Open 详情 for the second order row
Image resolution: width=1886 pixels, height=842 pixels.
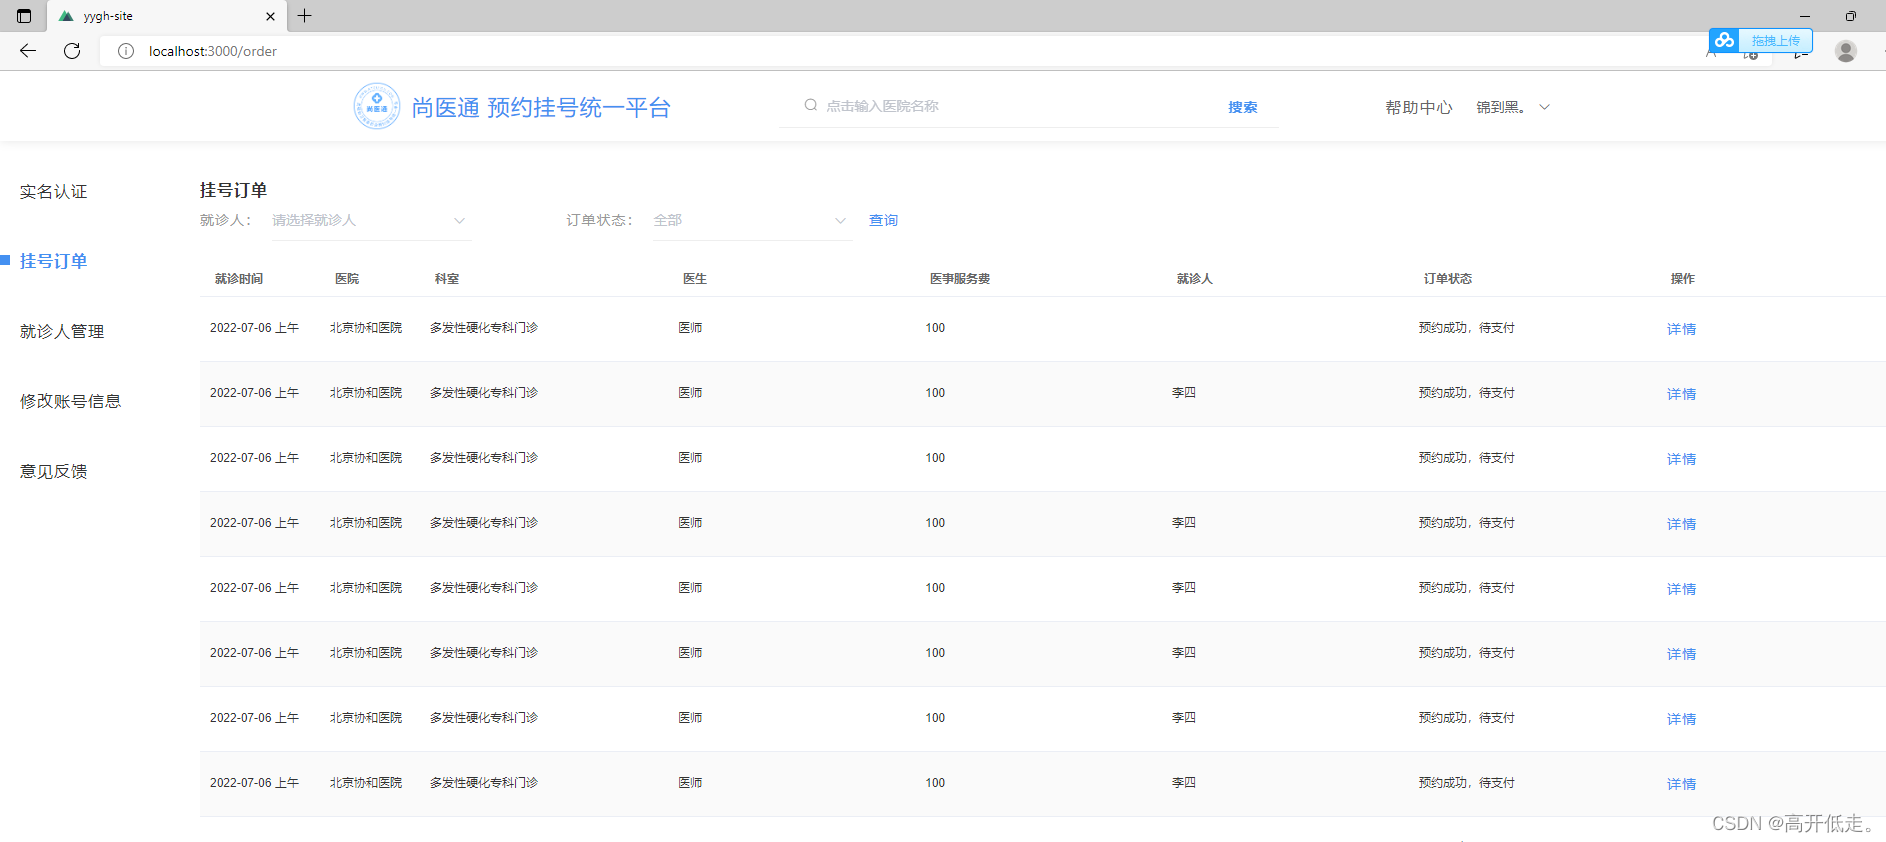(1681, 394)
